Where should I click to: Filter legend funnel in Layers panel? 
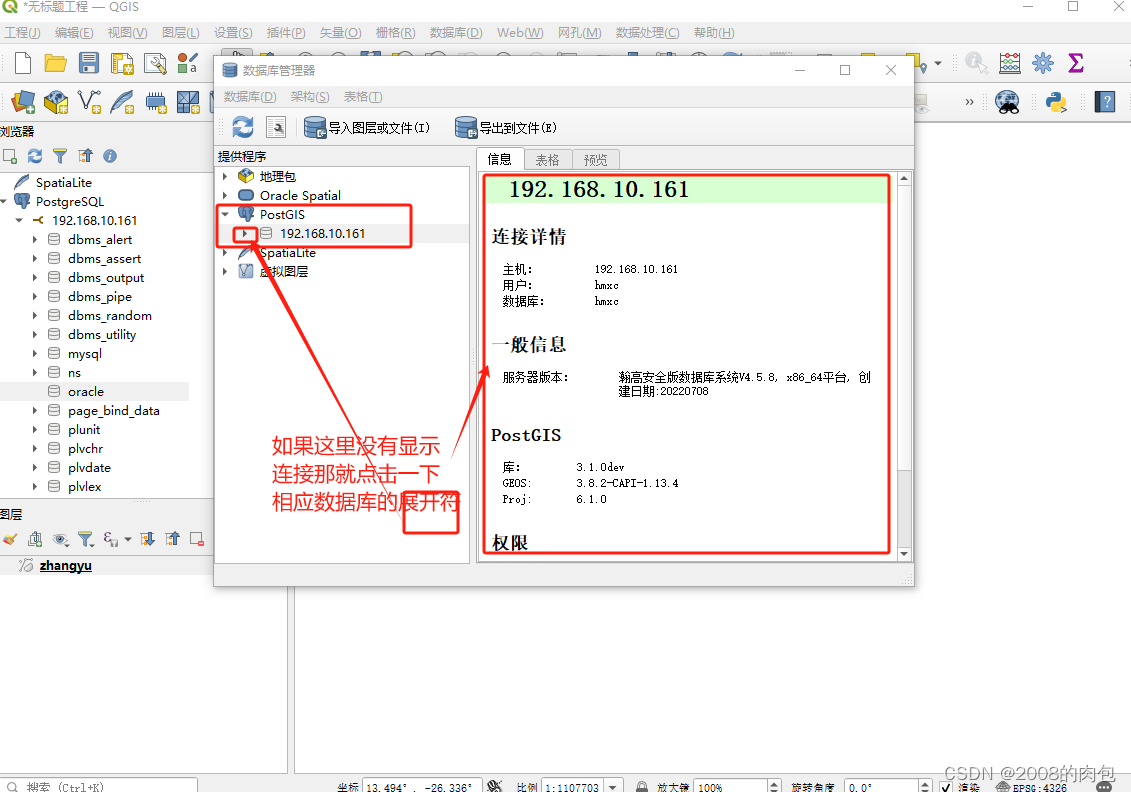[x=86, y=539]
